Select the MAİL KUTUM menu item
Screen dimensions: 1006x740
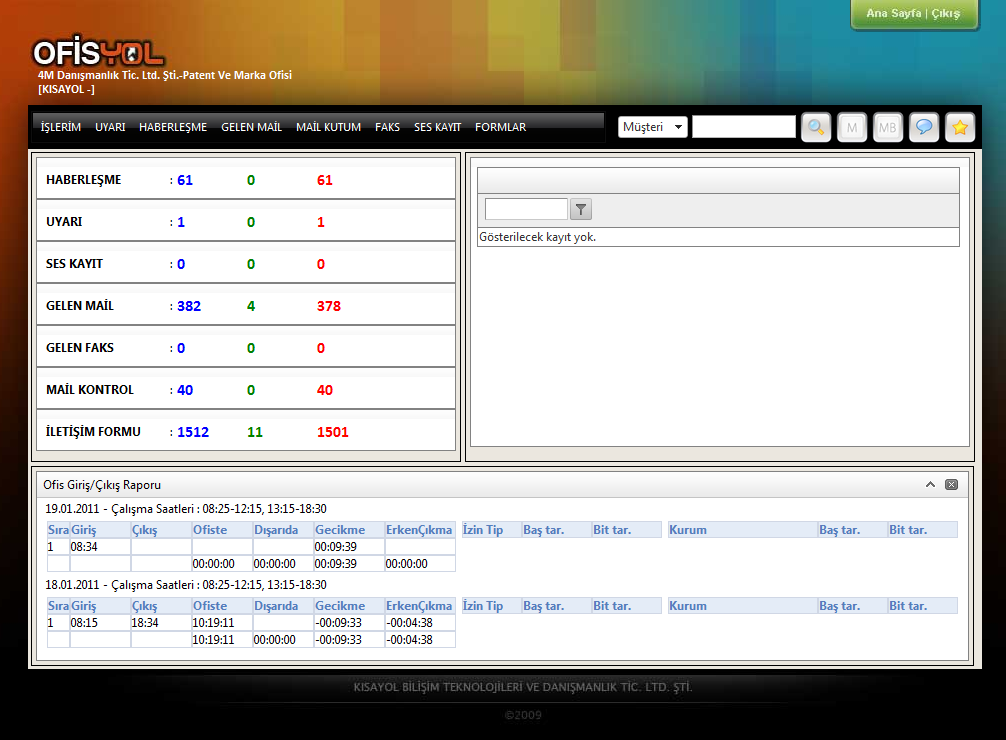328,127
